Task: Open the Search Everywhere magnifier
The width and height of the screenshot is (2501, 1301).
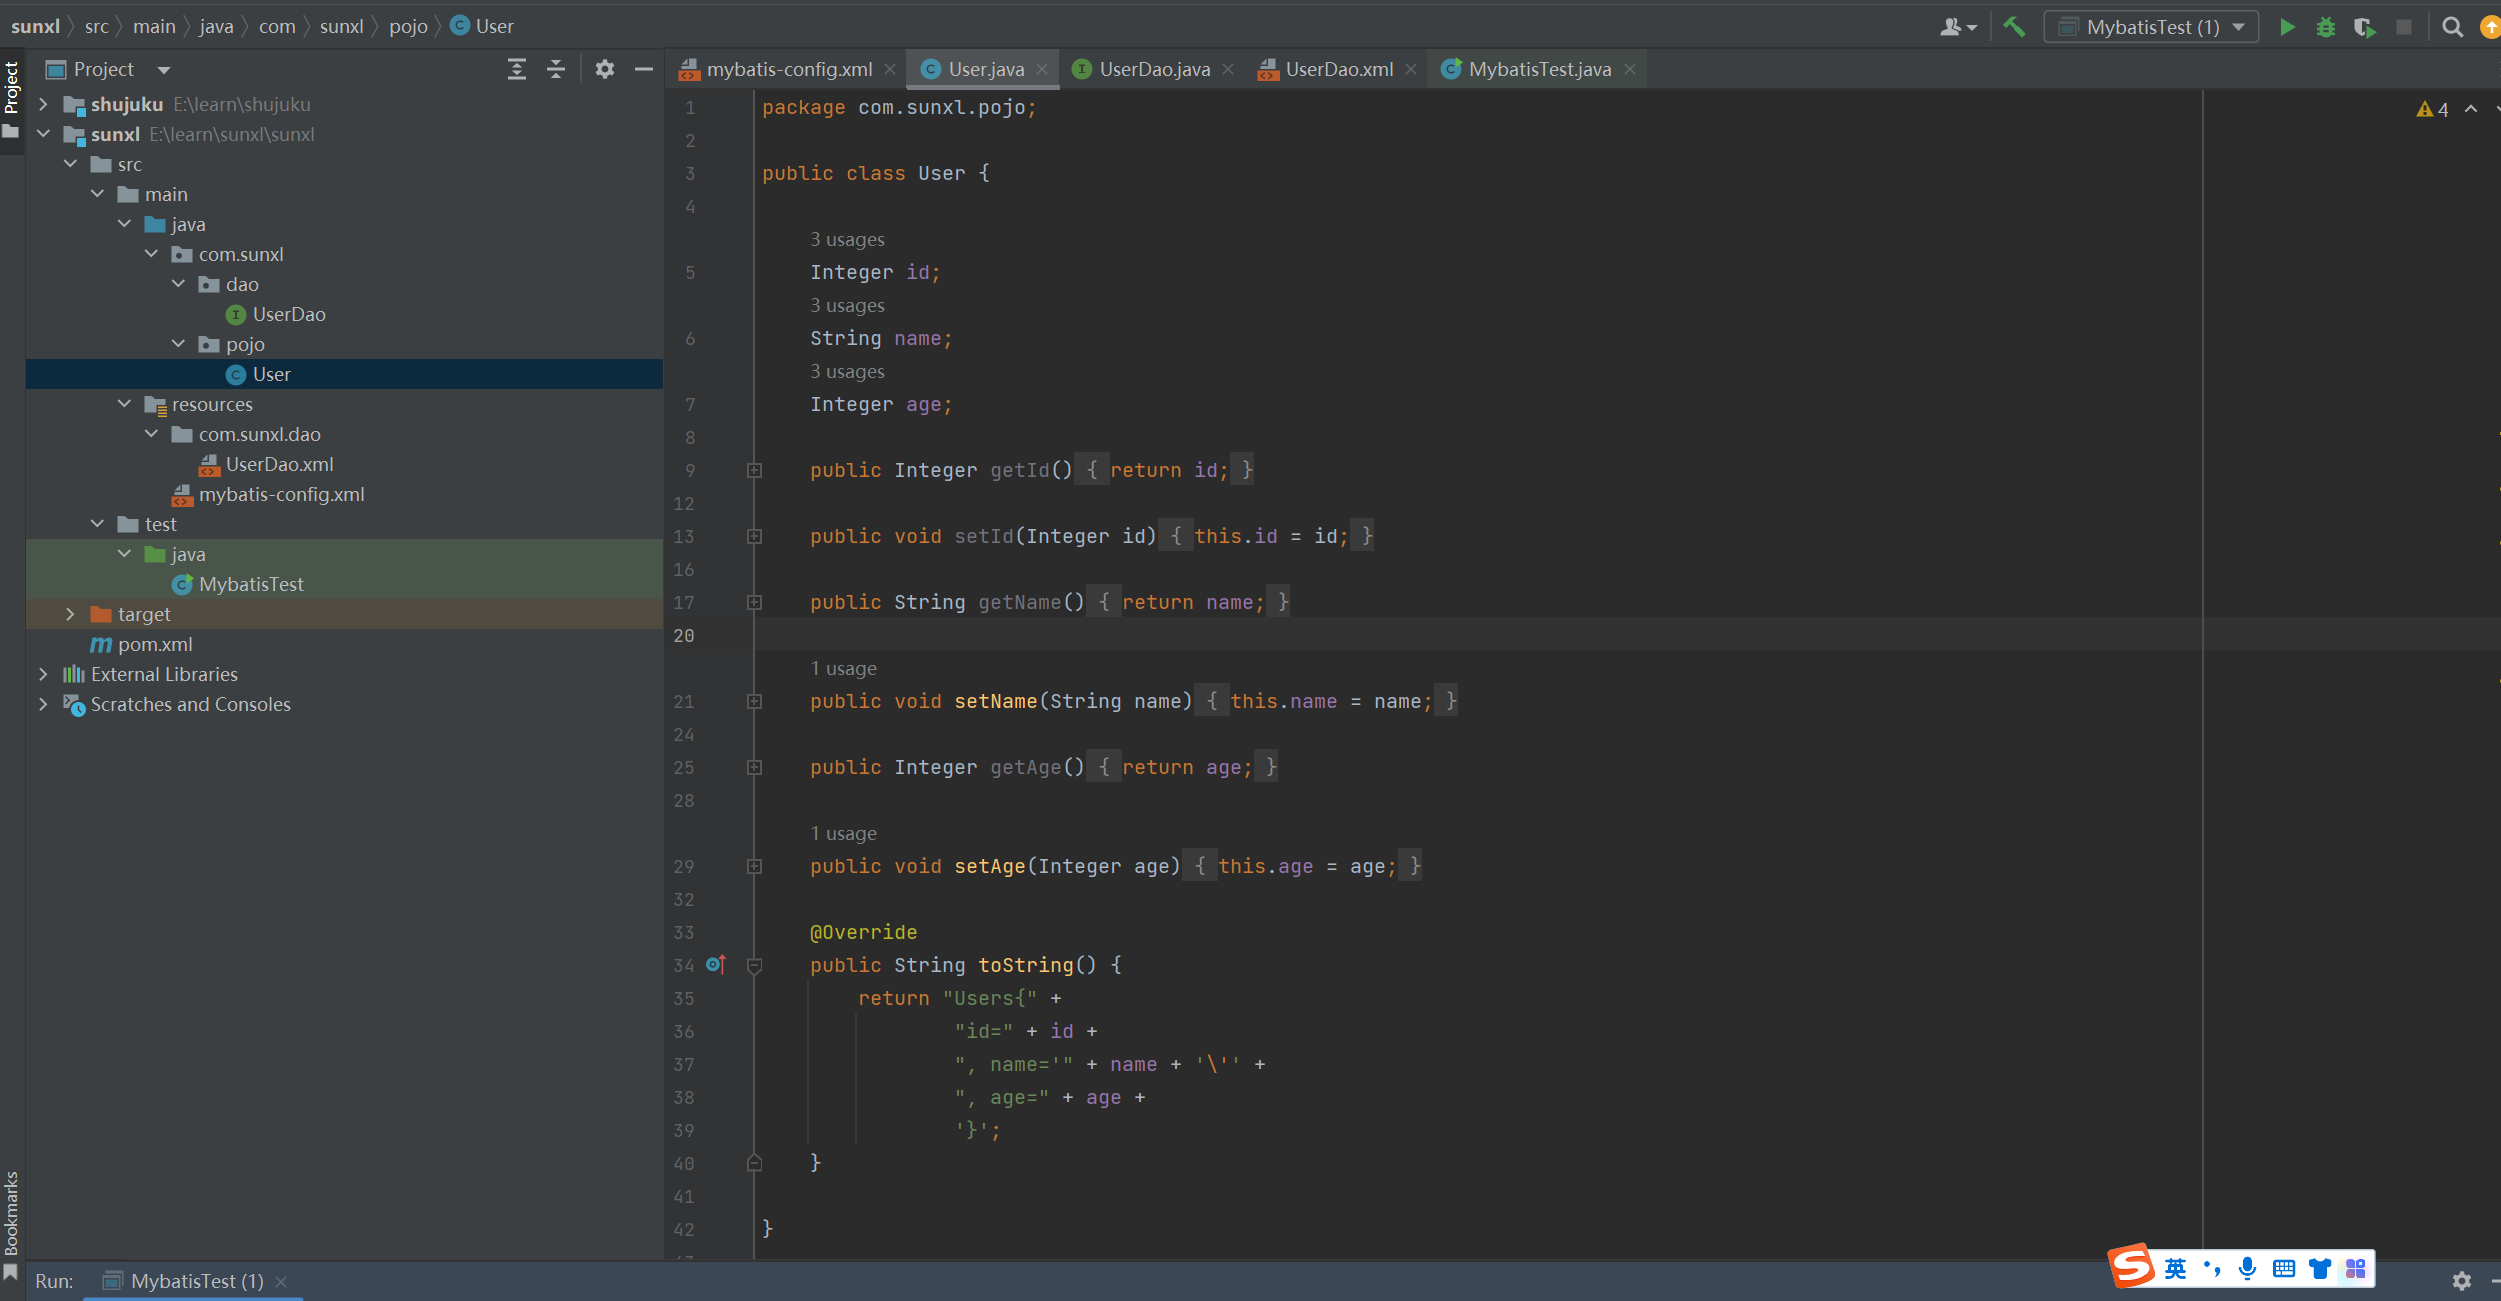Action: tap(2452, 27)
